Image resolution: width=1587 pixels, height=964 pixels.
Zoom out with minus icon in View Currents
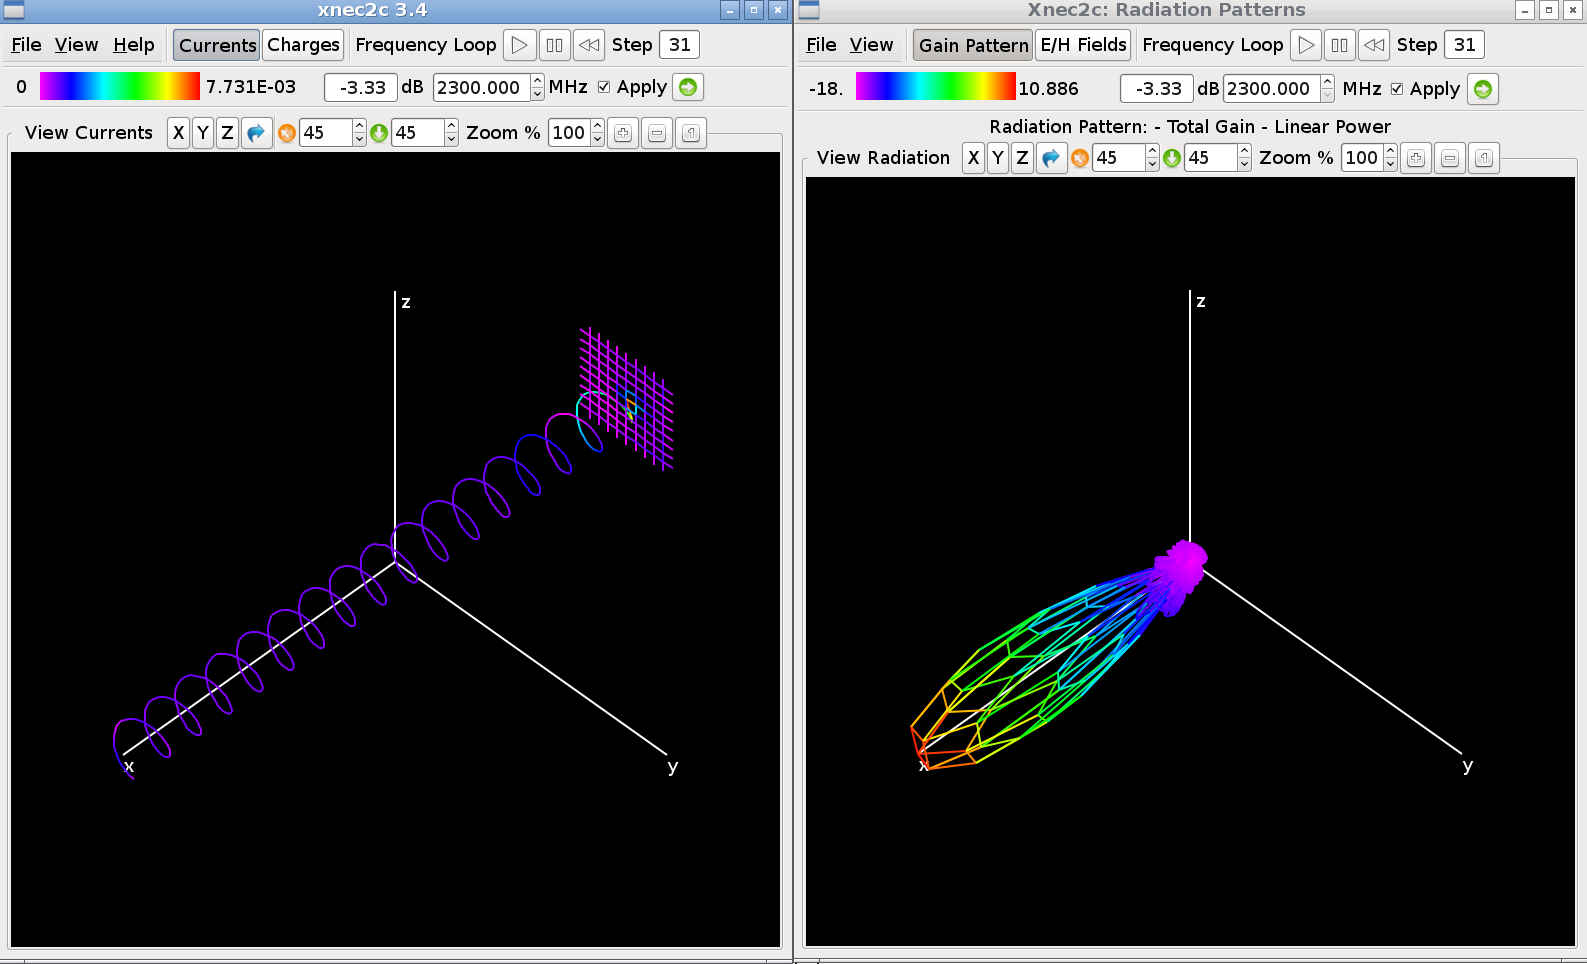pos(657,133)
